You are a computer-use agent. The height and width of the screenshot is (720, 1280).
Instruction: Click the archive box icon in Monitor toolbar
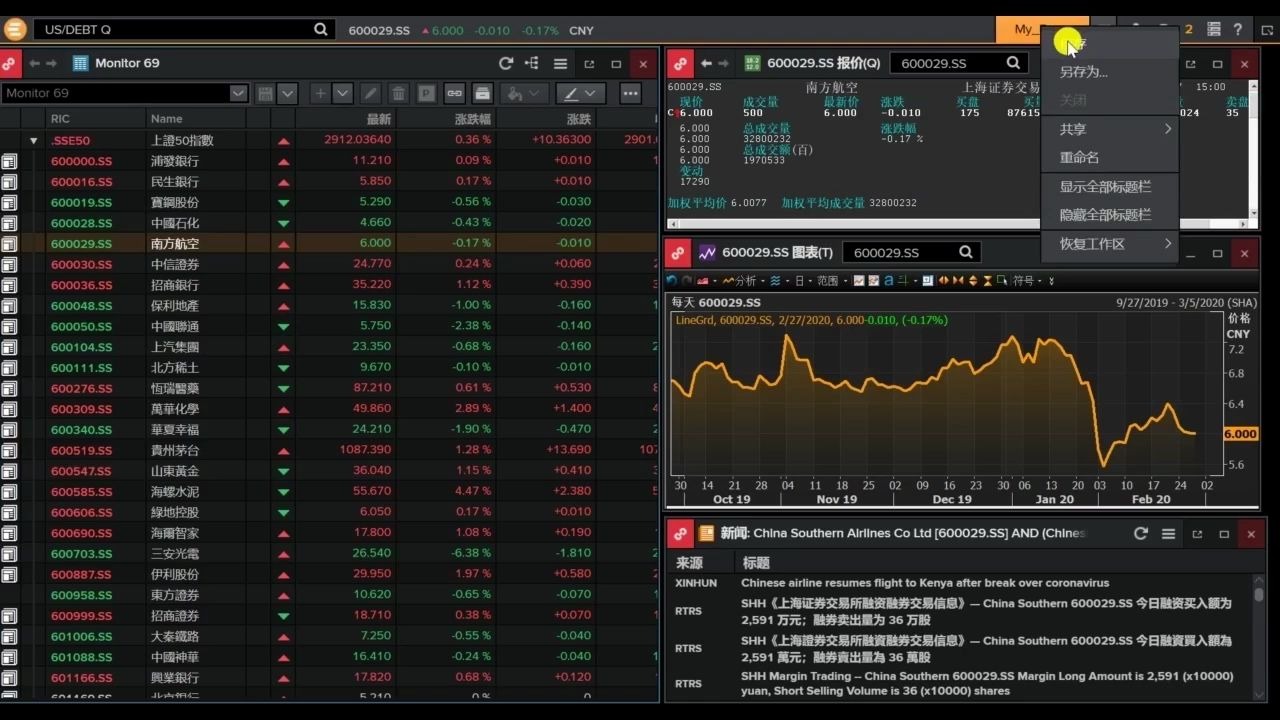482,93
